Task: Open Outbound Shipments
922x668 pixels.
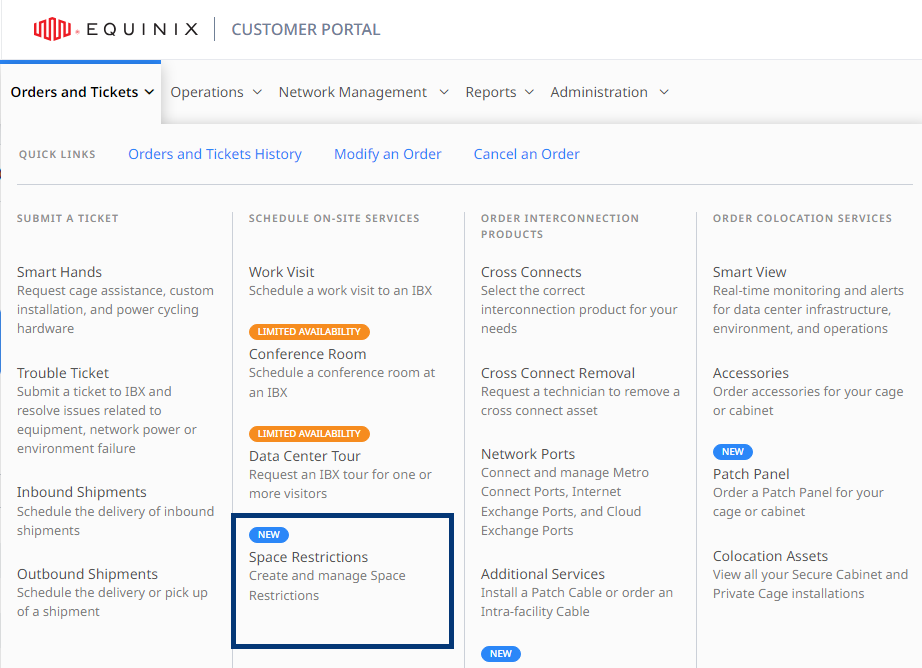Action: 88,574
